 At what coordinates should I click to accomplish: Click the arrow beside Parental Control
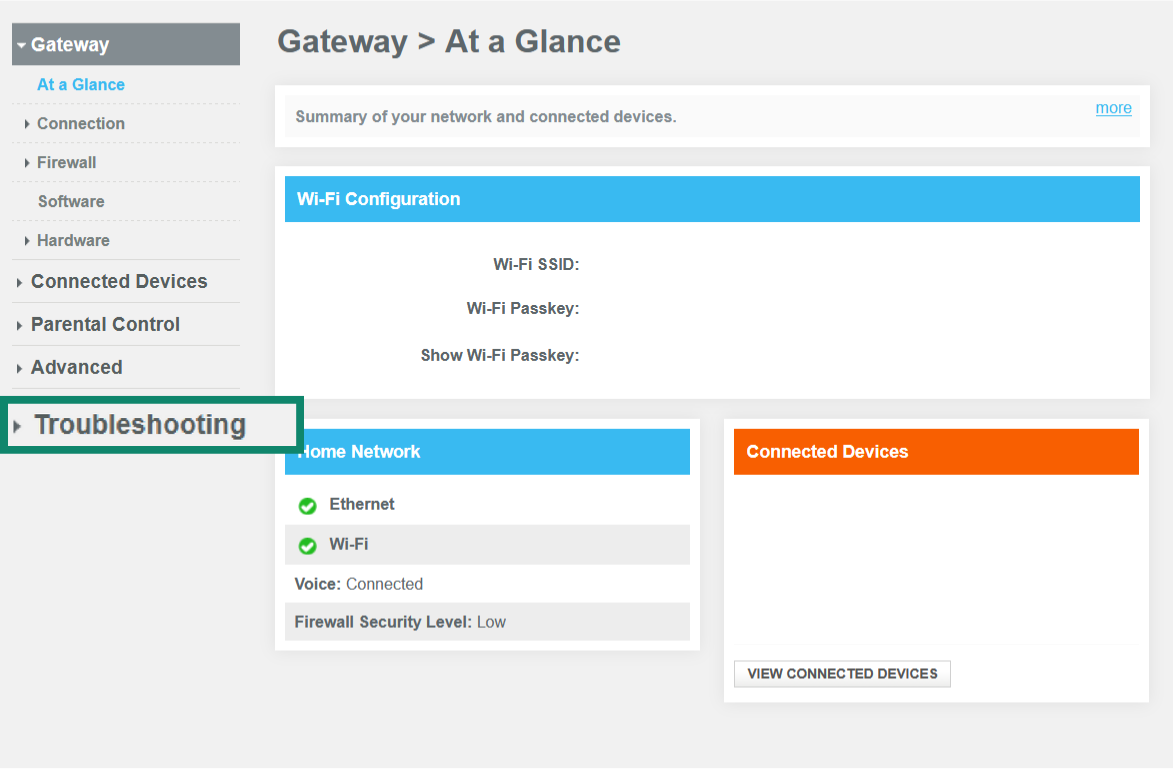tap(17, 324)
